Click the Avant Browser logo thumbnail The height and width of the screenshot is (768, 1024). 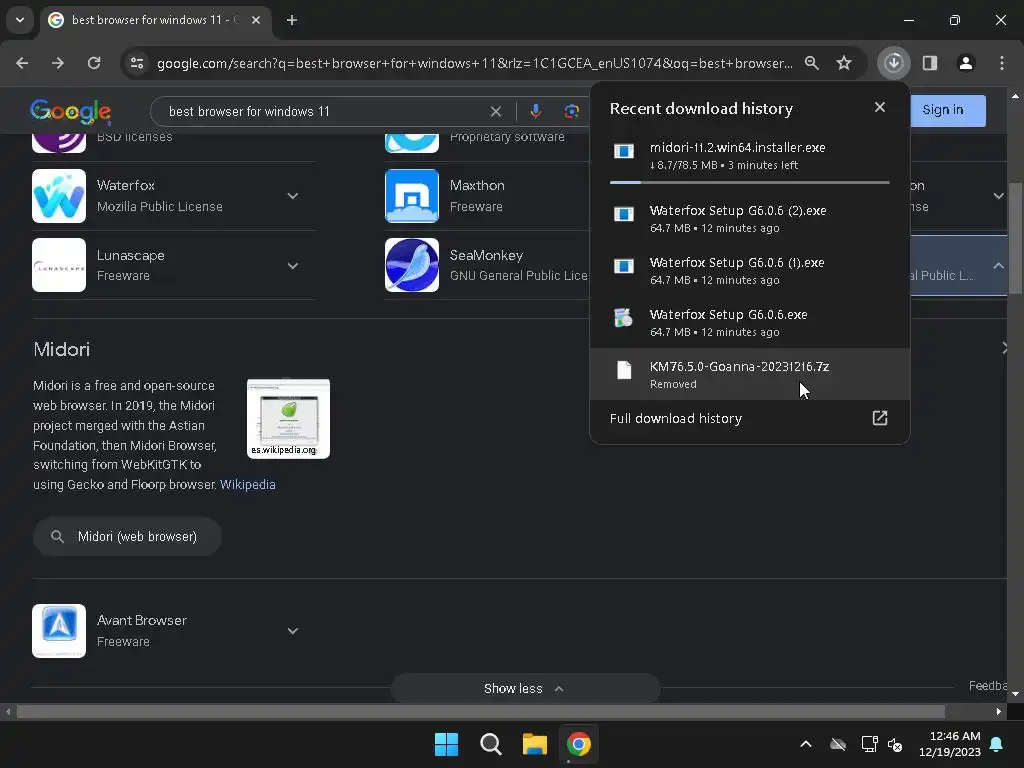[x=59, y=631]
